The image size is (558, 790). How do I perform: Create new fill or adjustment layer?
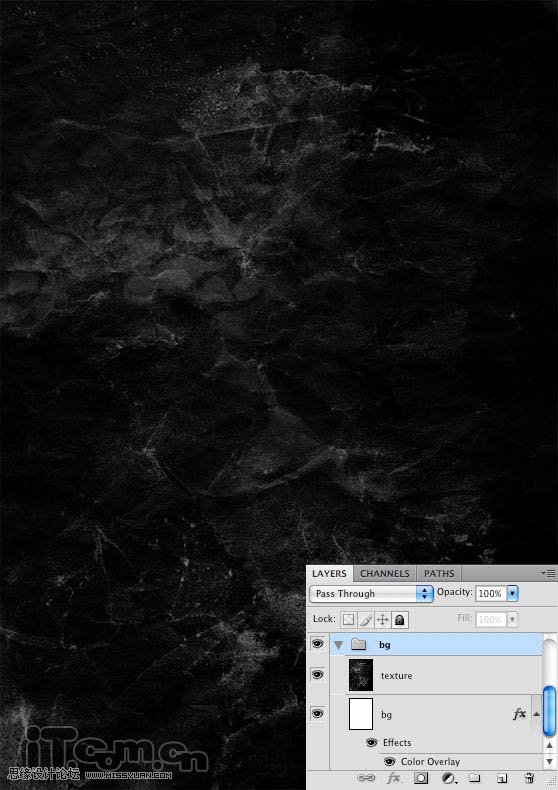point(449,778)
